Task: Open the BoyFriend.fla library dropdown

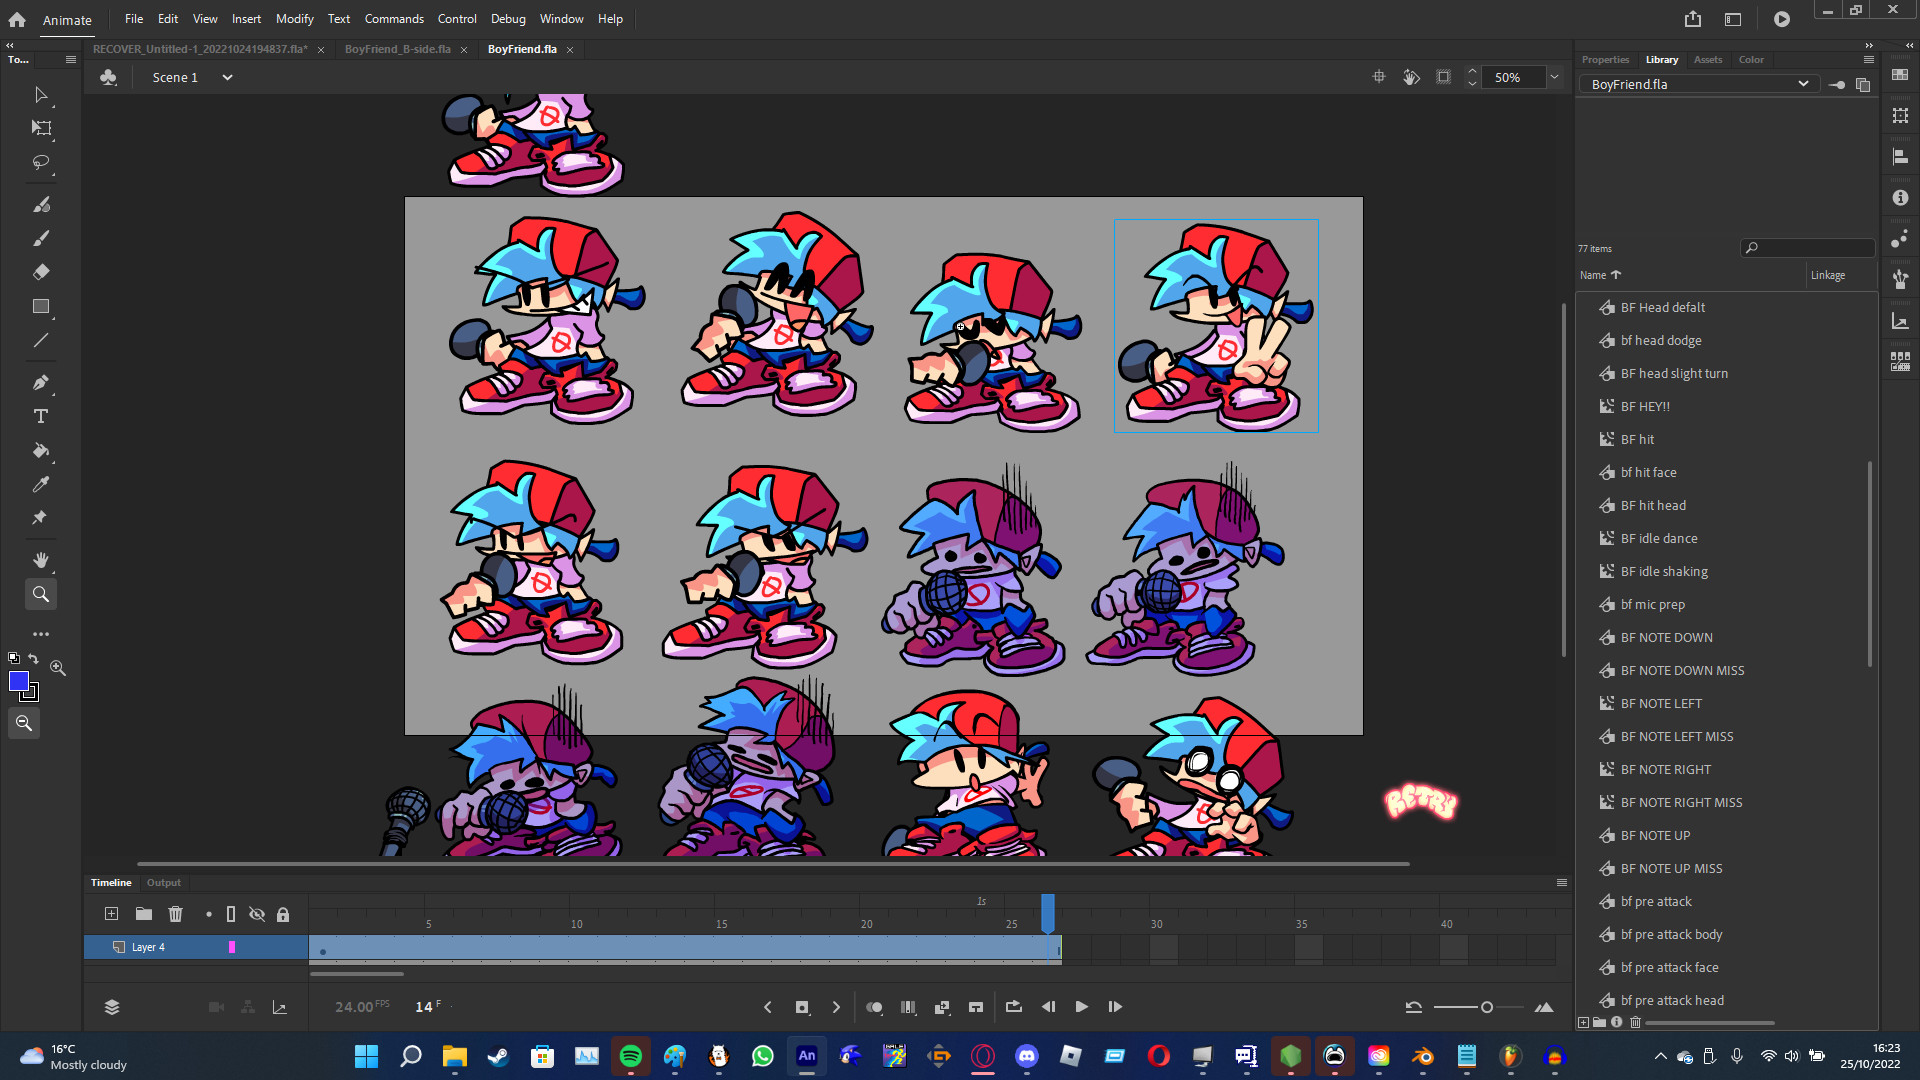Action: pos(1700,84)
